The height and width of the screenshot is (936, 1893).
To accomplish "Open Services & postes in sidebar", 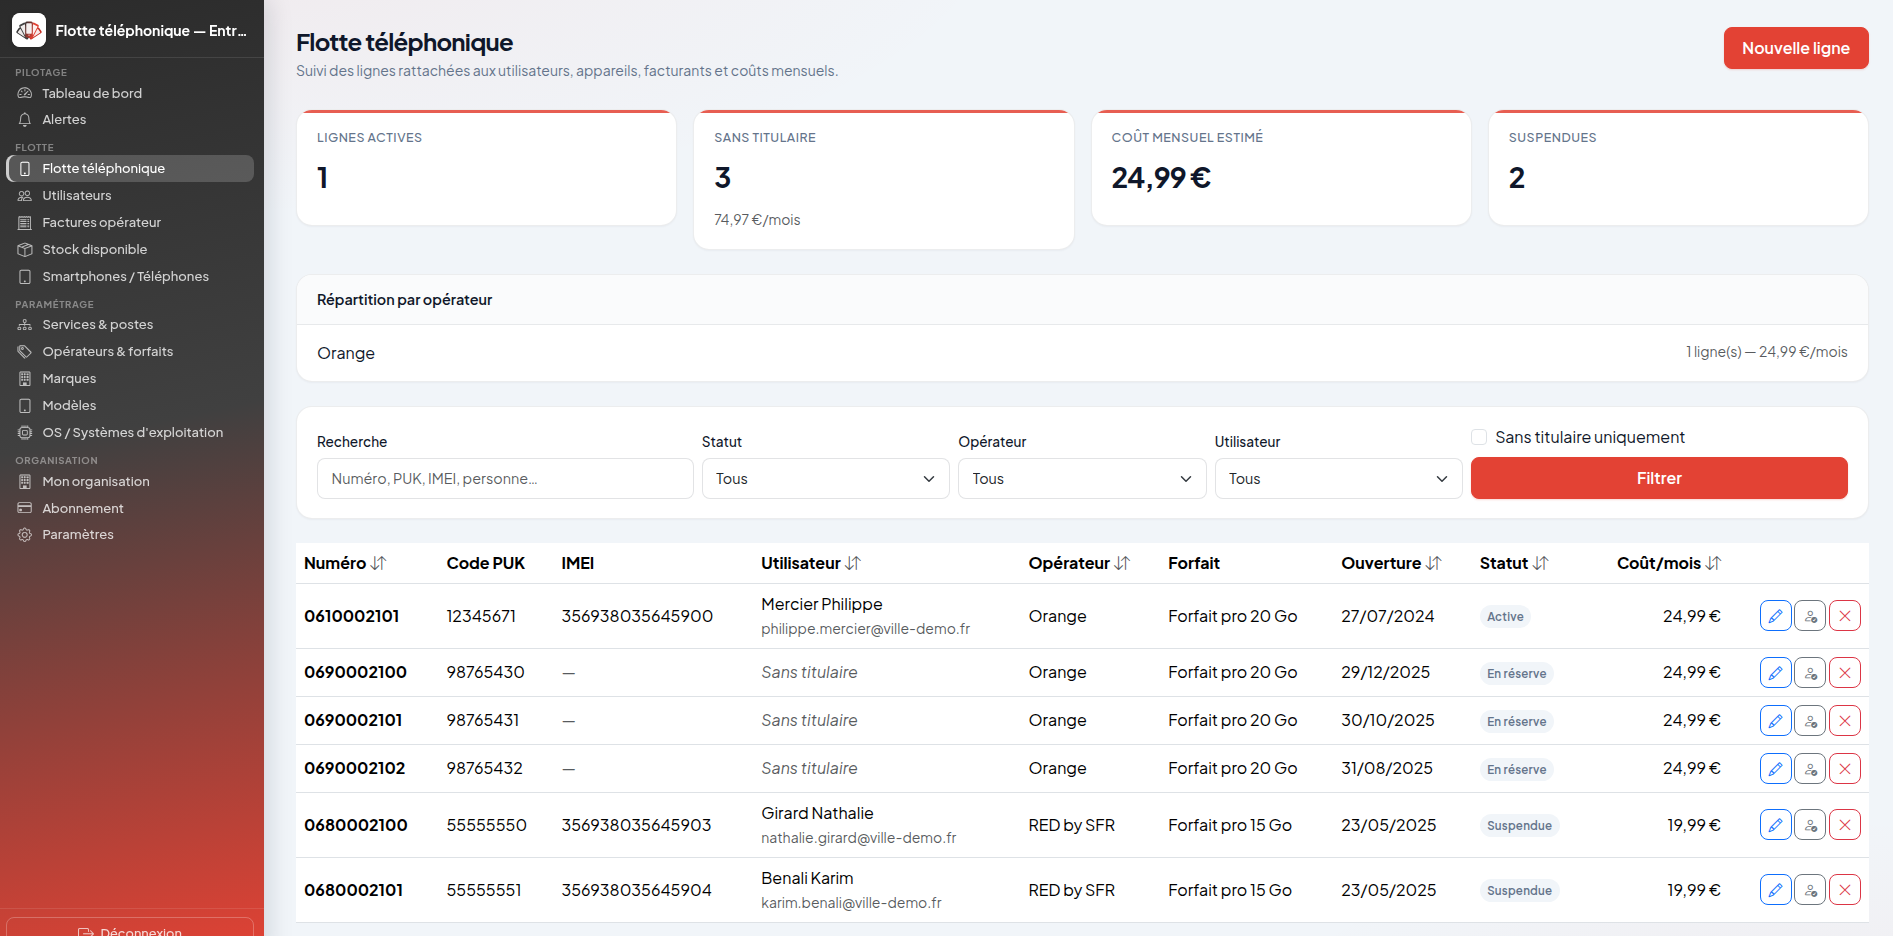I will (130, 325).
